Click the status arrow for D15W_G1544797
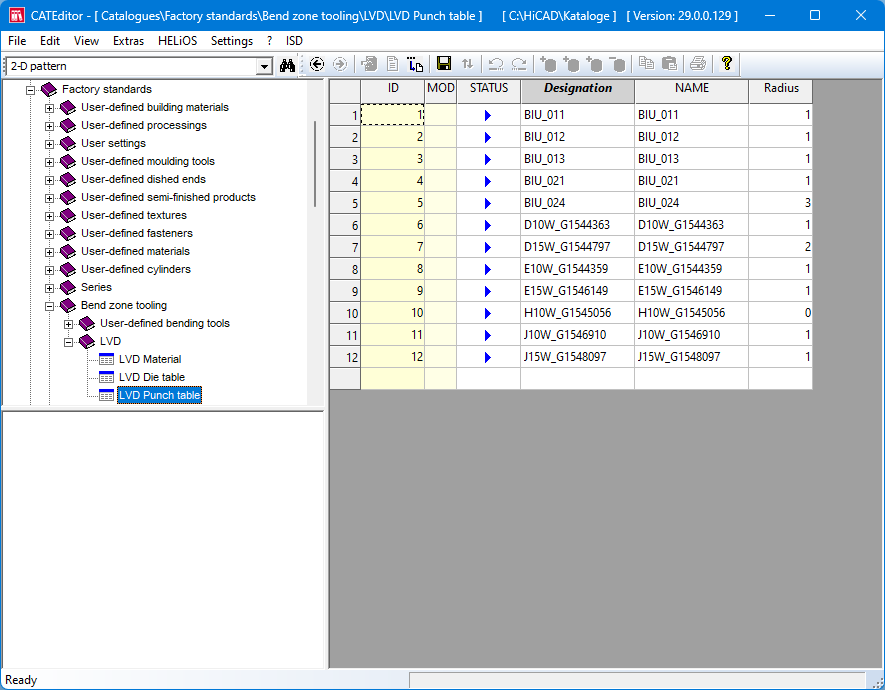The width and height of the screenshot is (885, 690). (x=488, y=248)
